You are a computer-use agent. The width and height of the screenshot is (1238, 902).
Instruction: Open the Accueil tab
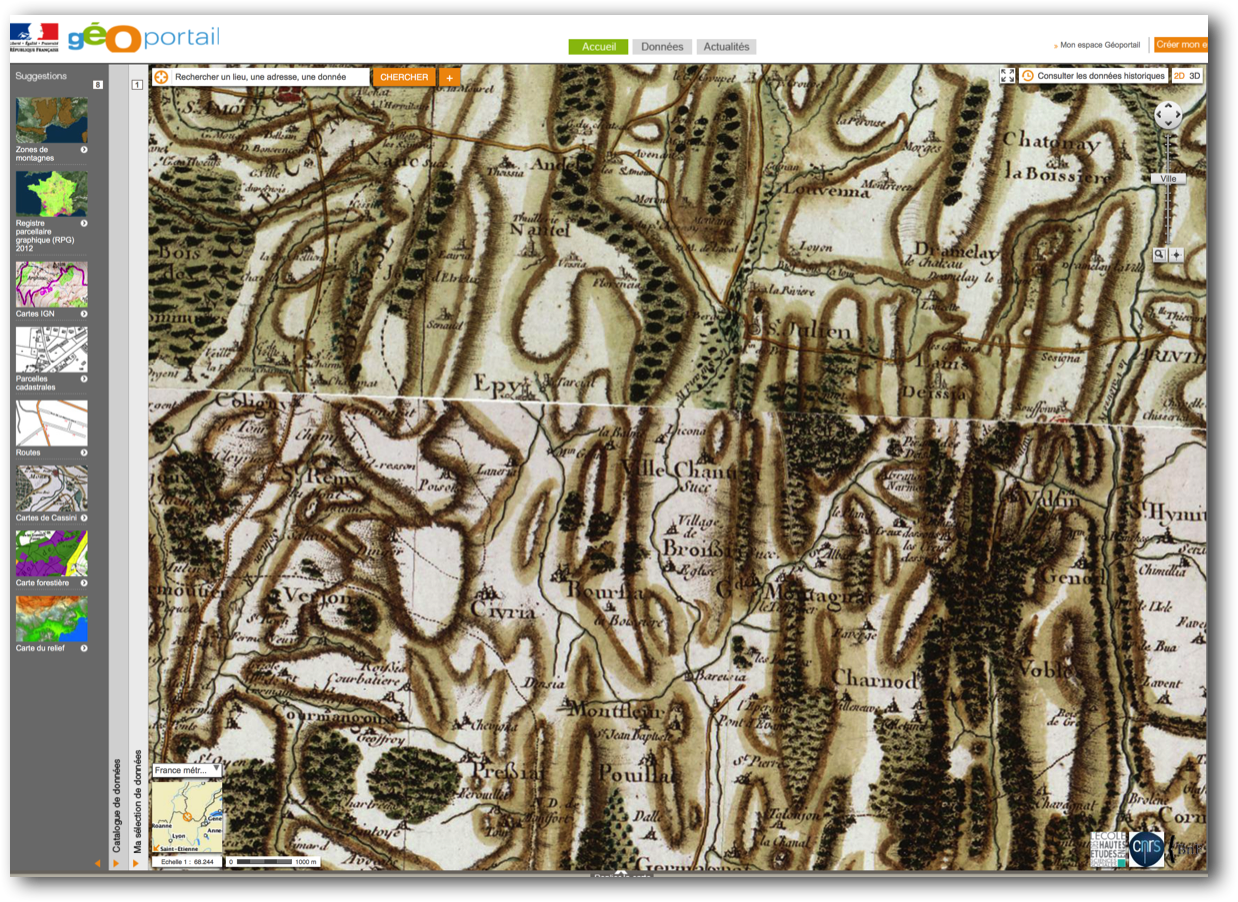click(598, 47)
